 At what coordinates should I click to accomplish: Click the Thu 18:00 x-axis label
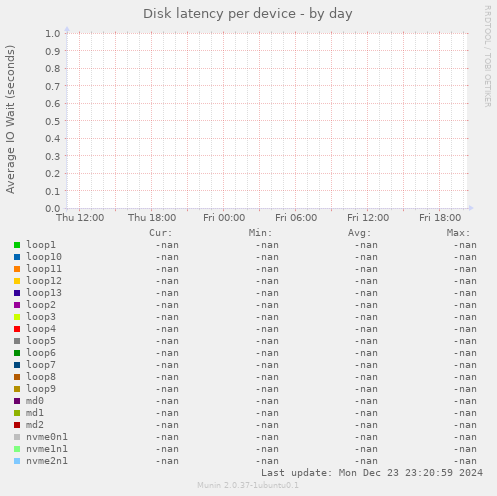(152, 218)
